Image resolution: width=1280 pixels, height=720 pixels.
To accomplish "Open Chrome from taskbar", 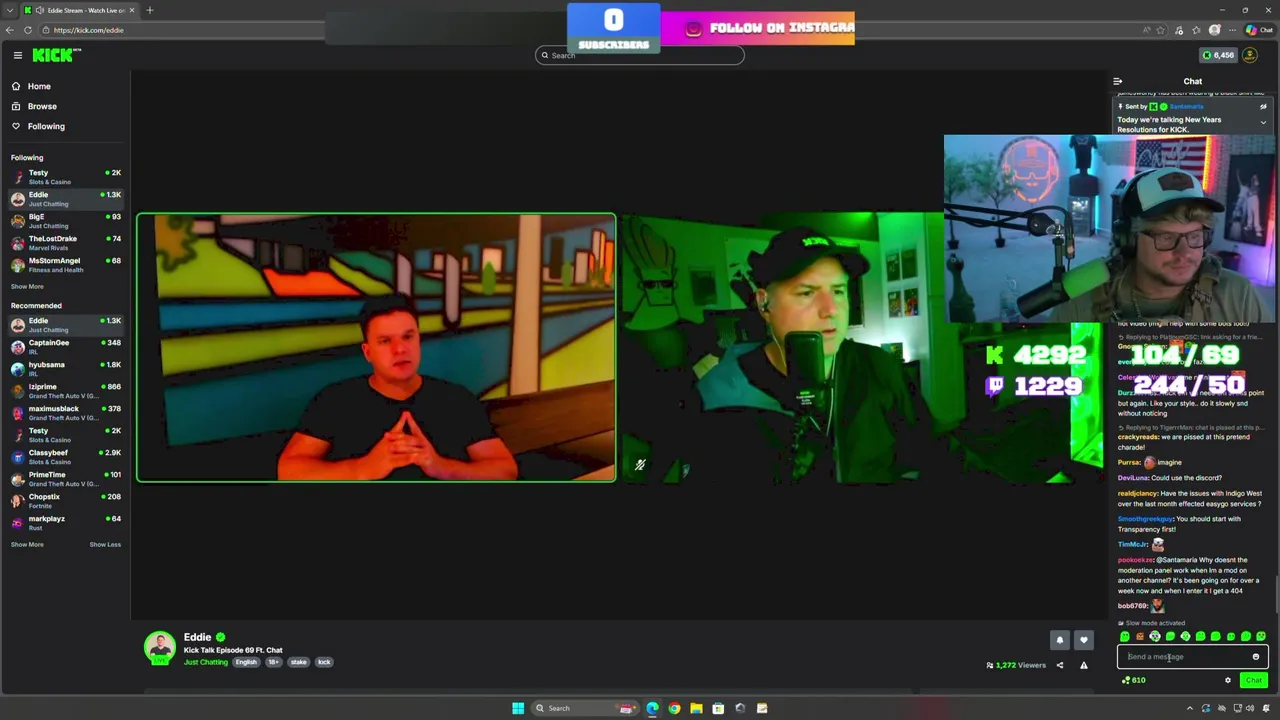I will click(x=674, y=708).
